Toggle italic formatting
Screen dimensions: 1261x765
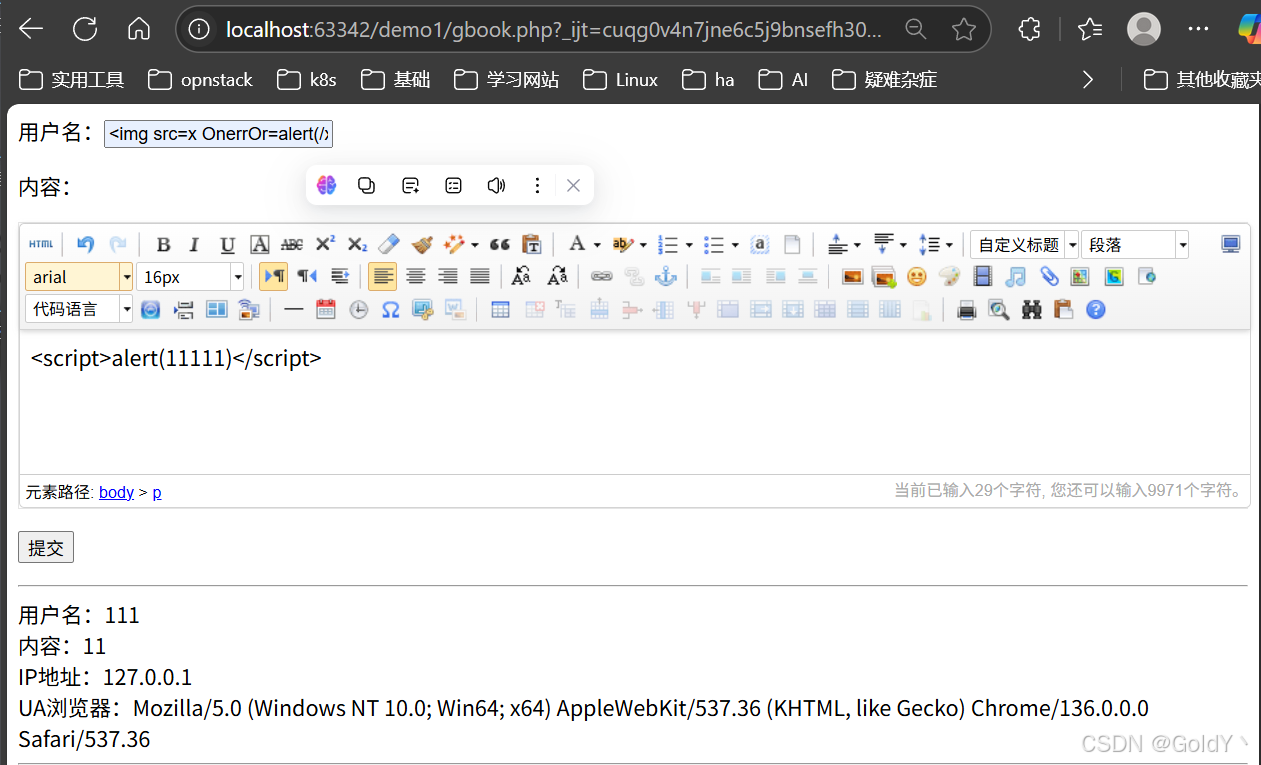[x=195, y=245]
